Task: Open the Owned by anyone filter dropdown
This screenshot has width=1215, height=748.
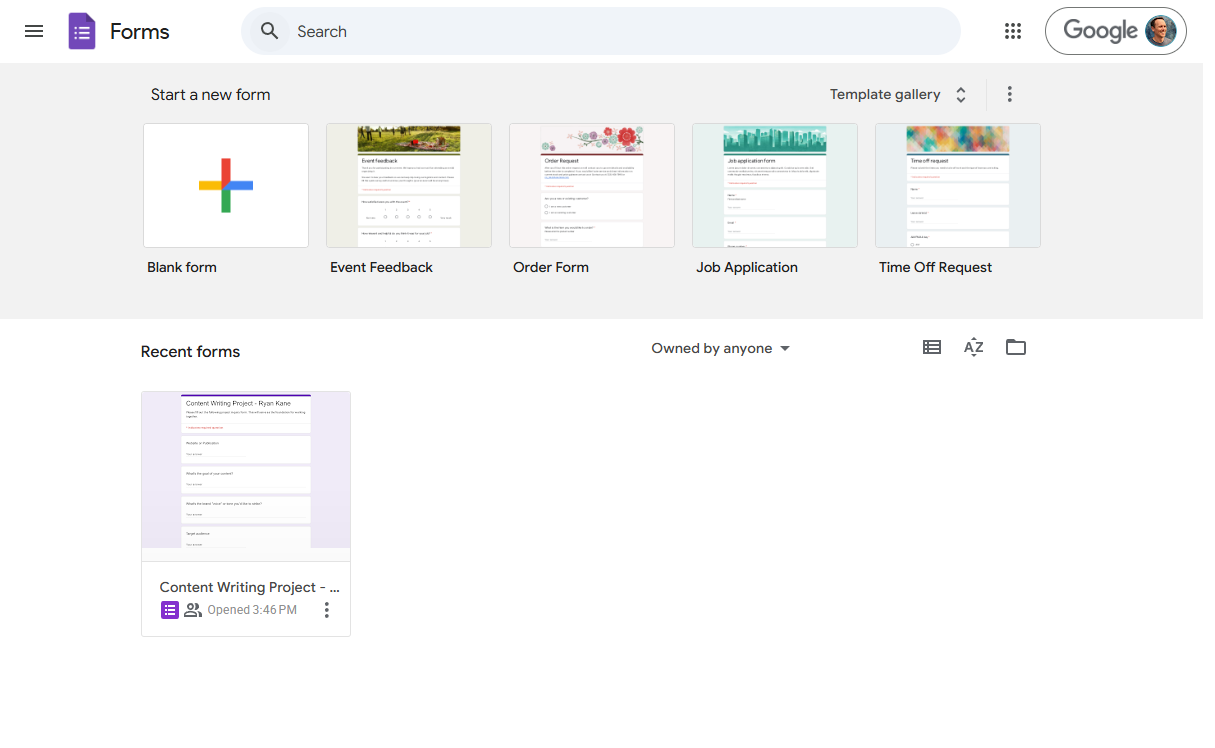Action: [x=720, y=348]
